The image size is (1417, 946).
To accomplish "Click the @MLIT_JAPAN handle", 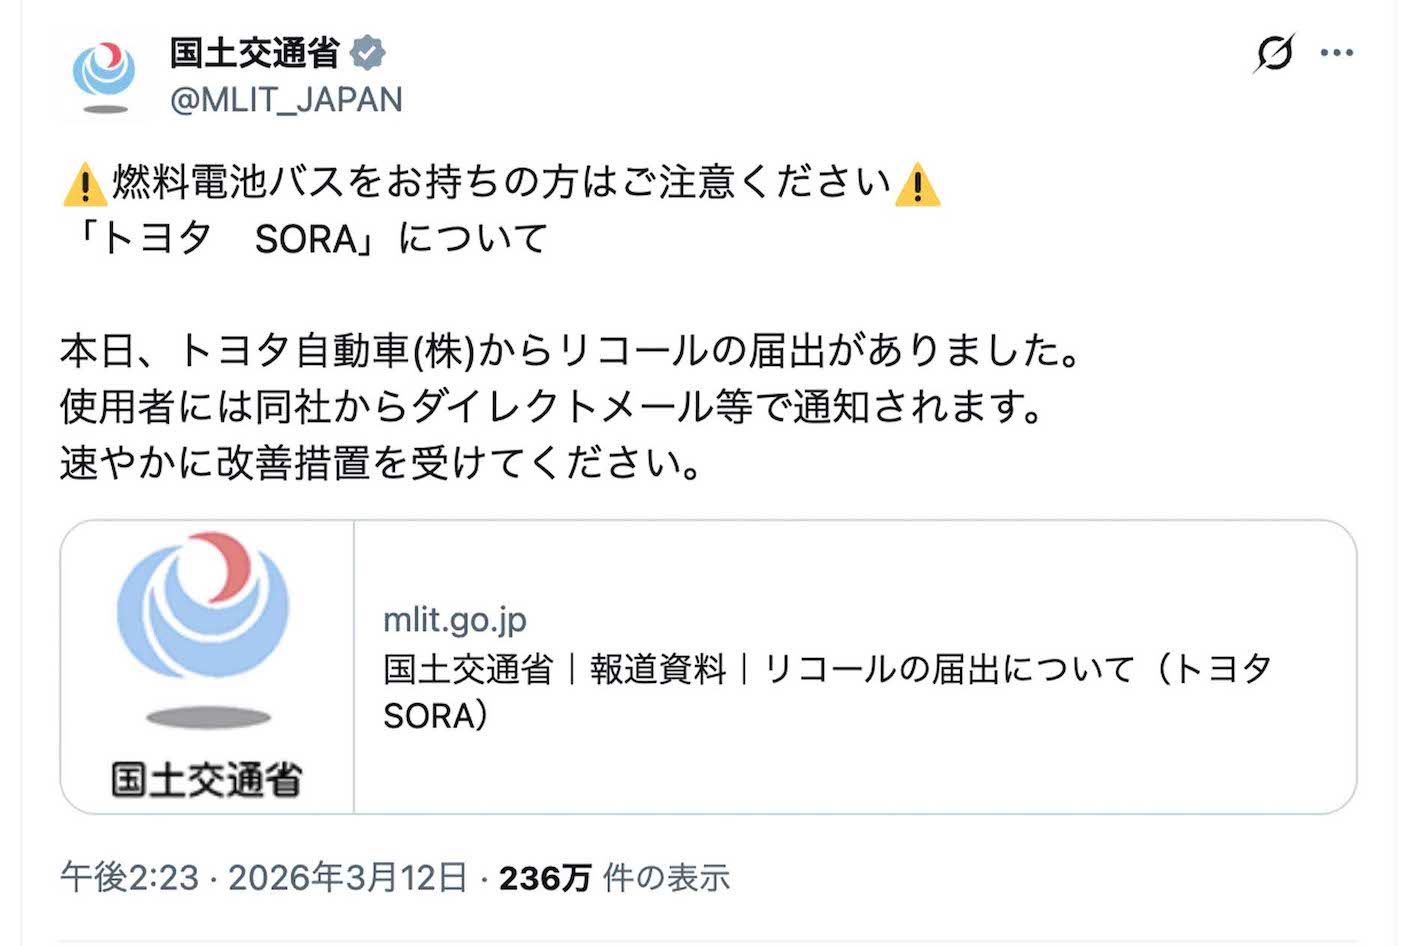I will click(285, 100).
